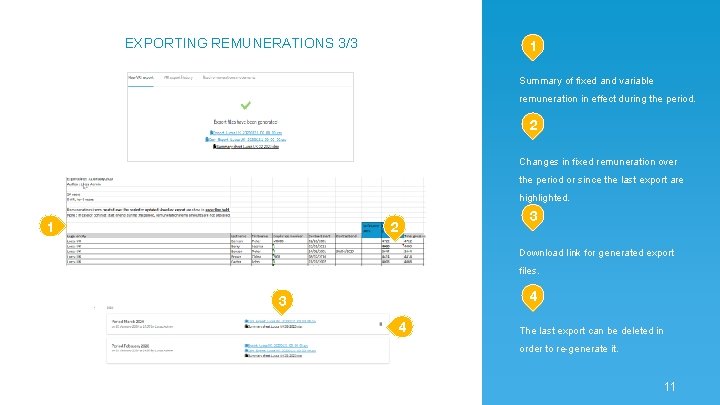720x405 pixels.
Task: Select the active underlined export tab
Action: pyautogui.click(x=141, y=78)
